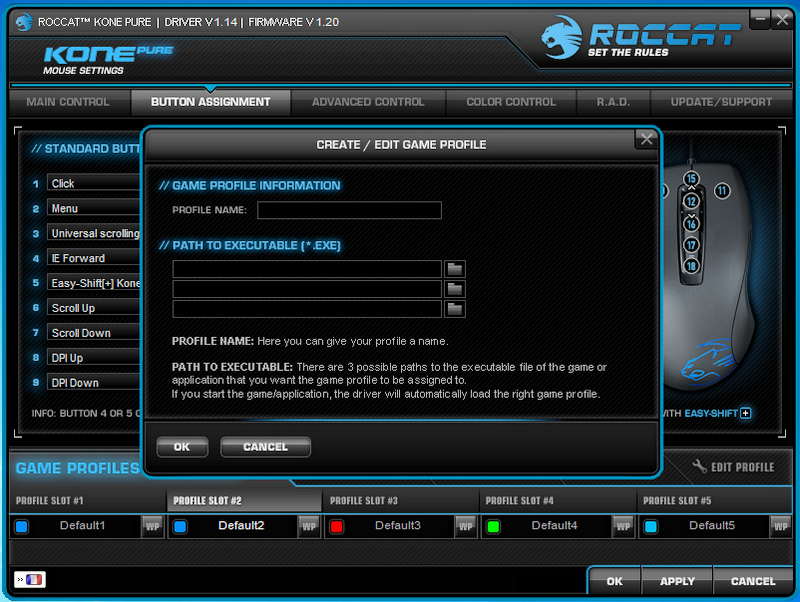Toggle WP button for Default4 profile

(x=623, y=526)
